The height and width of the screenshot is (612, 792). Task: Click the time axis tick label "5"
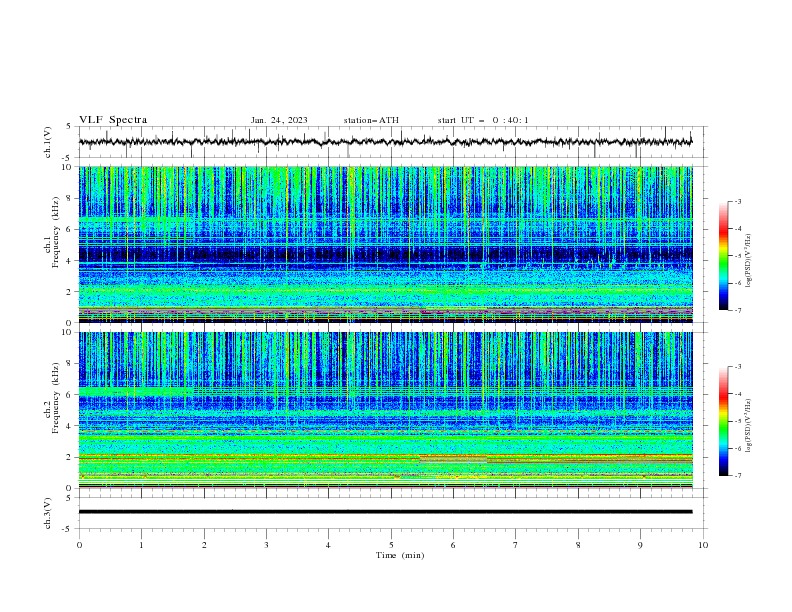click(391, 545)
